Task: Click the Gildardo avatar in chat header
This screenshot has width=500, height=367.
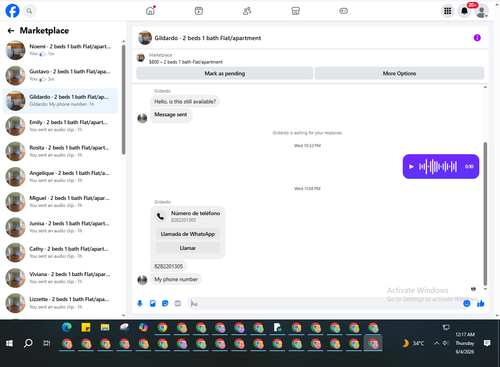Action: pos(145,38)
